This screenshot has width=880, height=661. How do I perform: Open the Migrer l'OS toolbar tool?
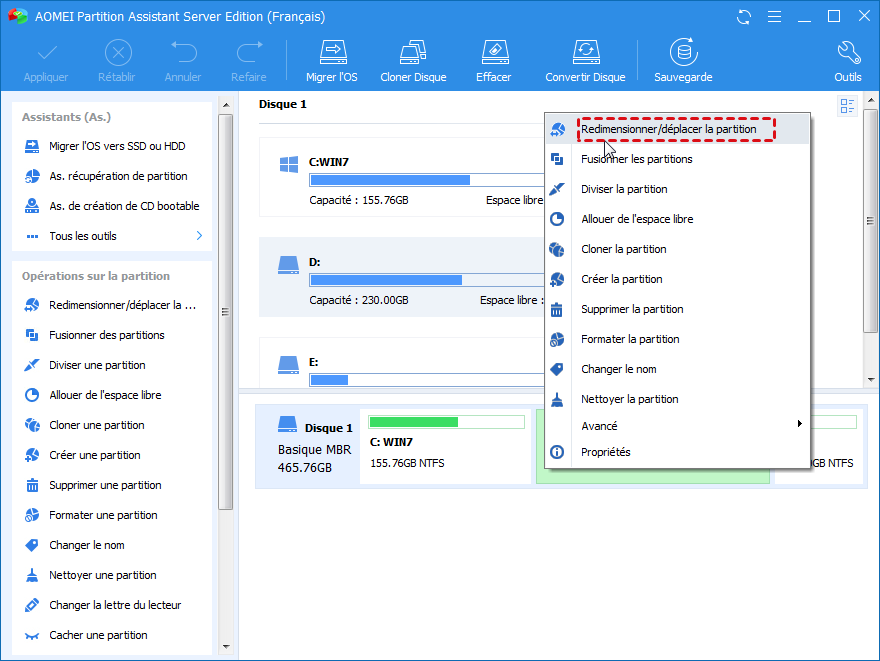tap(332, 61)
